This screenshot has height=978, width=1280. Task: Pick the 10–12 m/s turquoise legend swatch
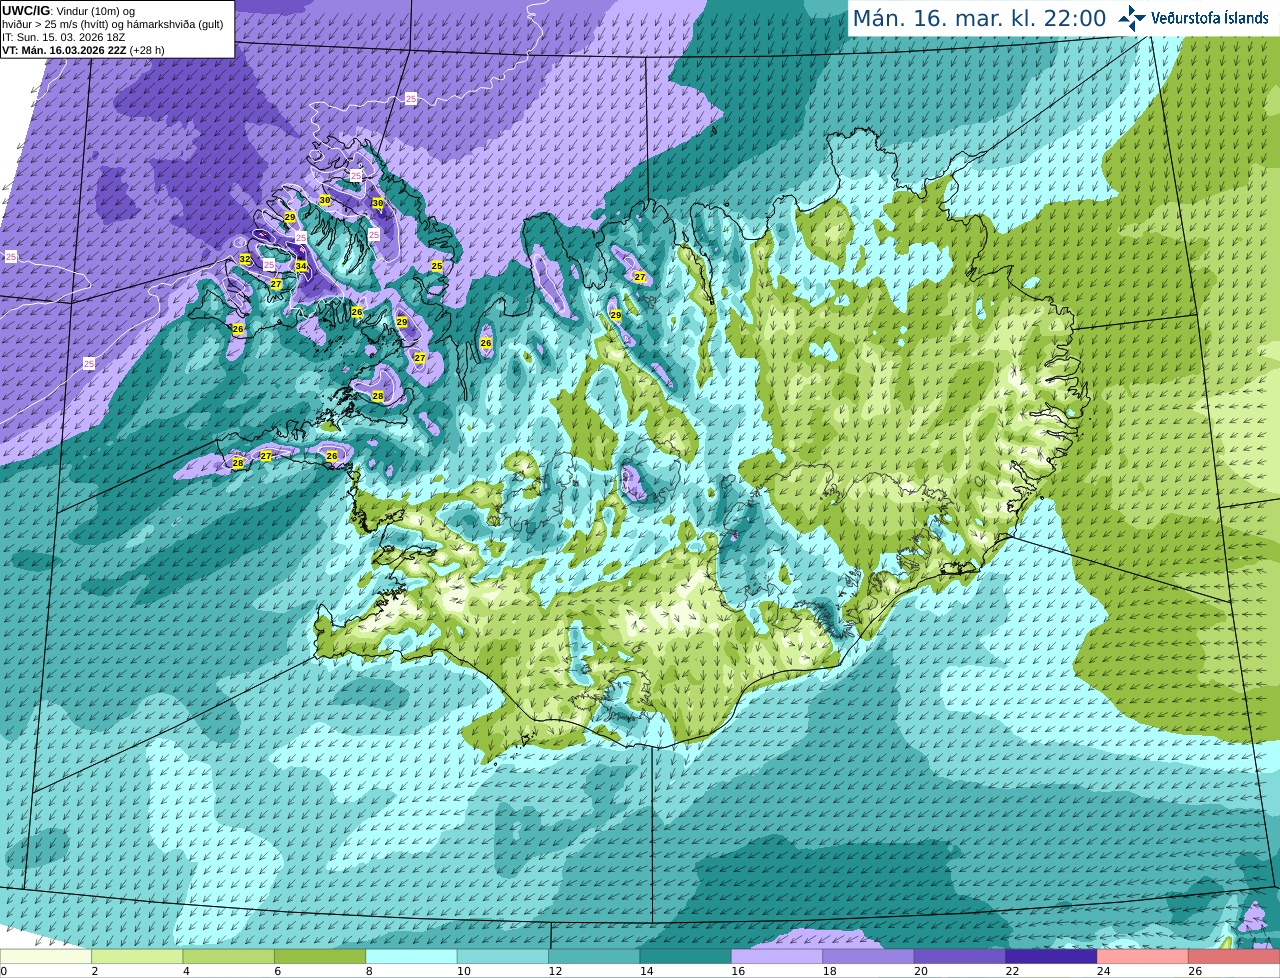[x=502, y=956]
